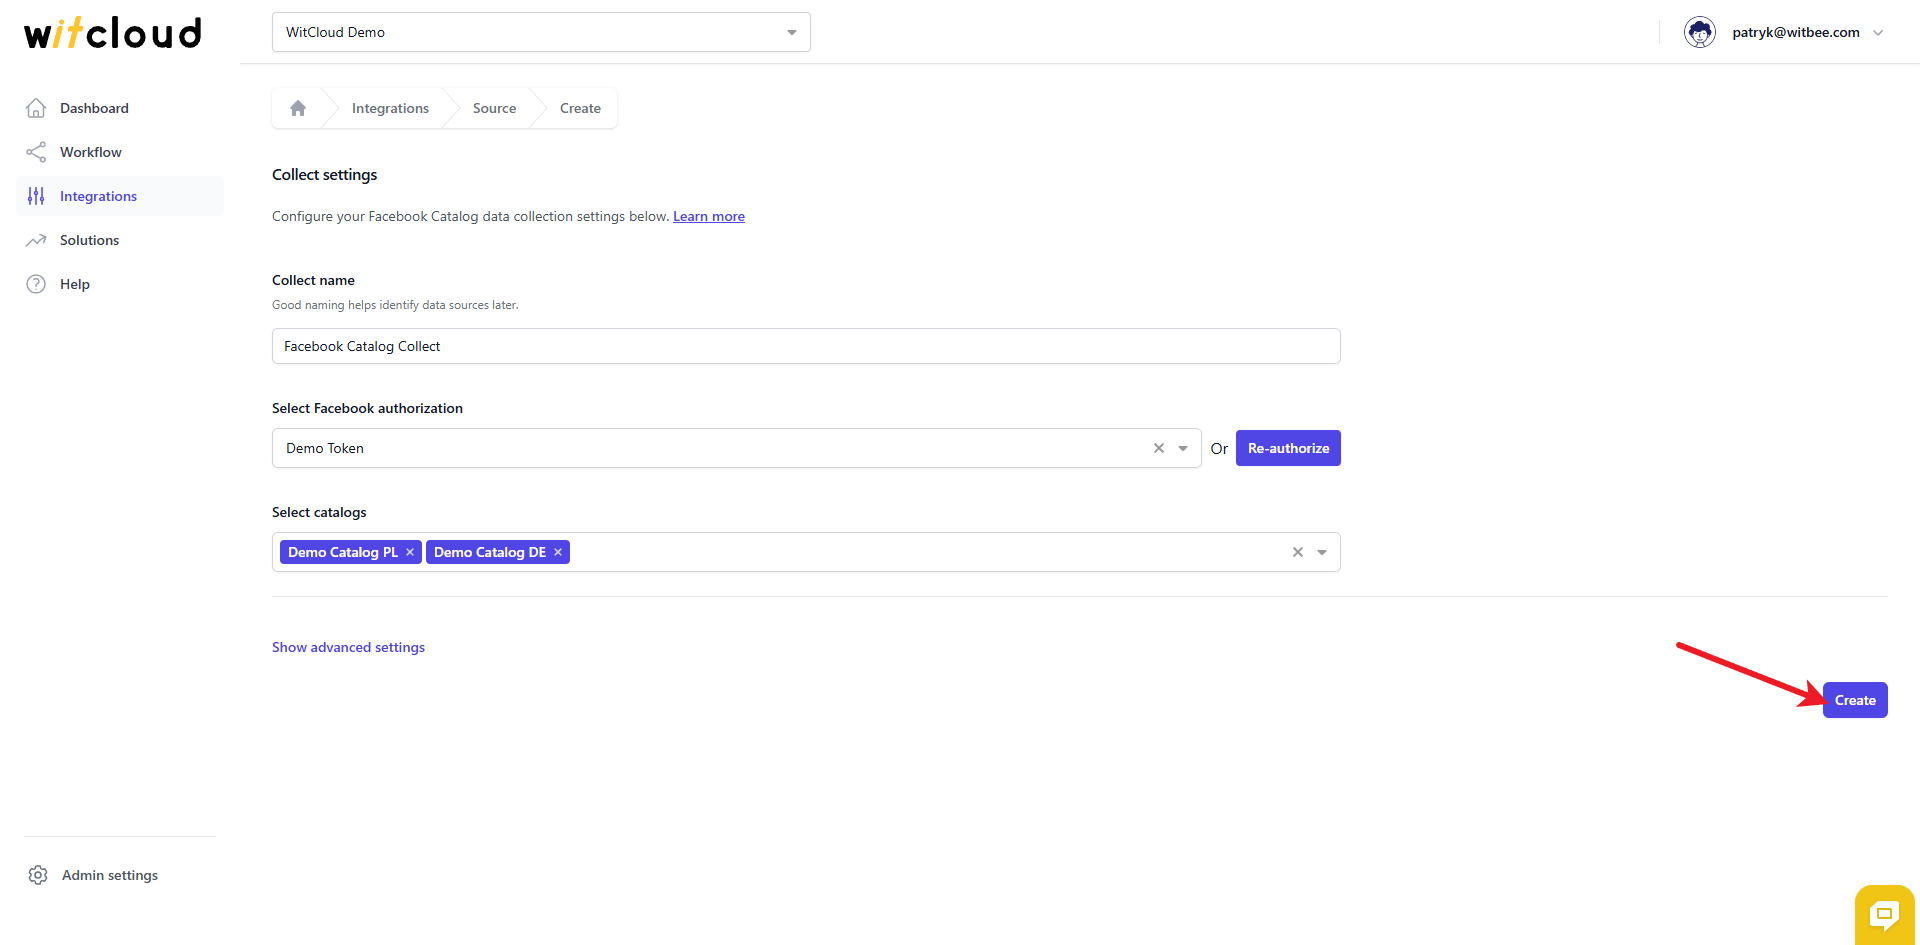
Task: Click the Collect settings heading
Action: point(325,174)
